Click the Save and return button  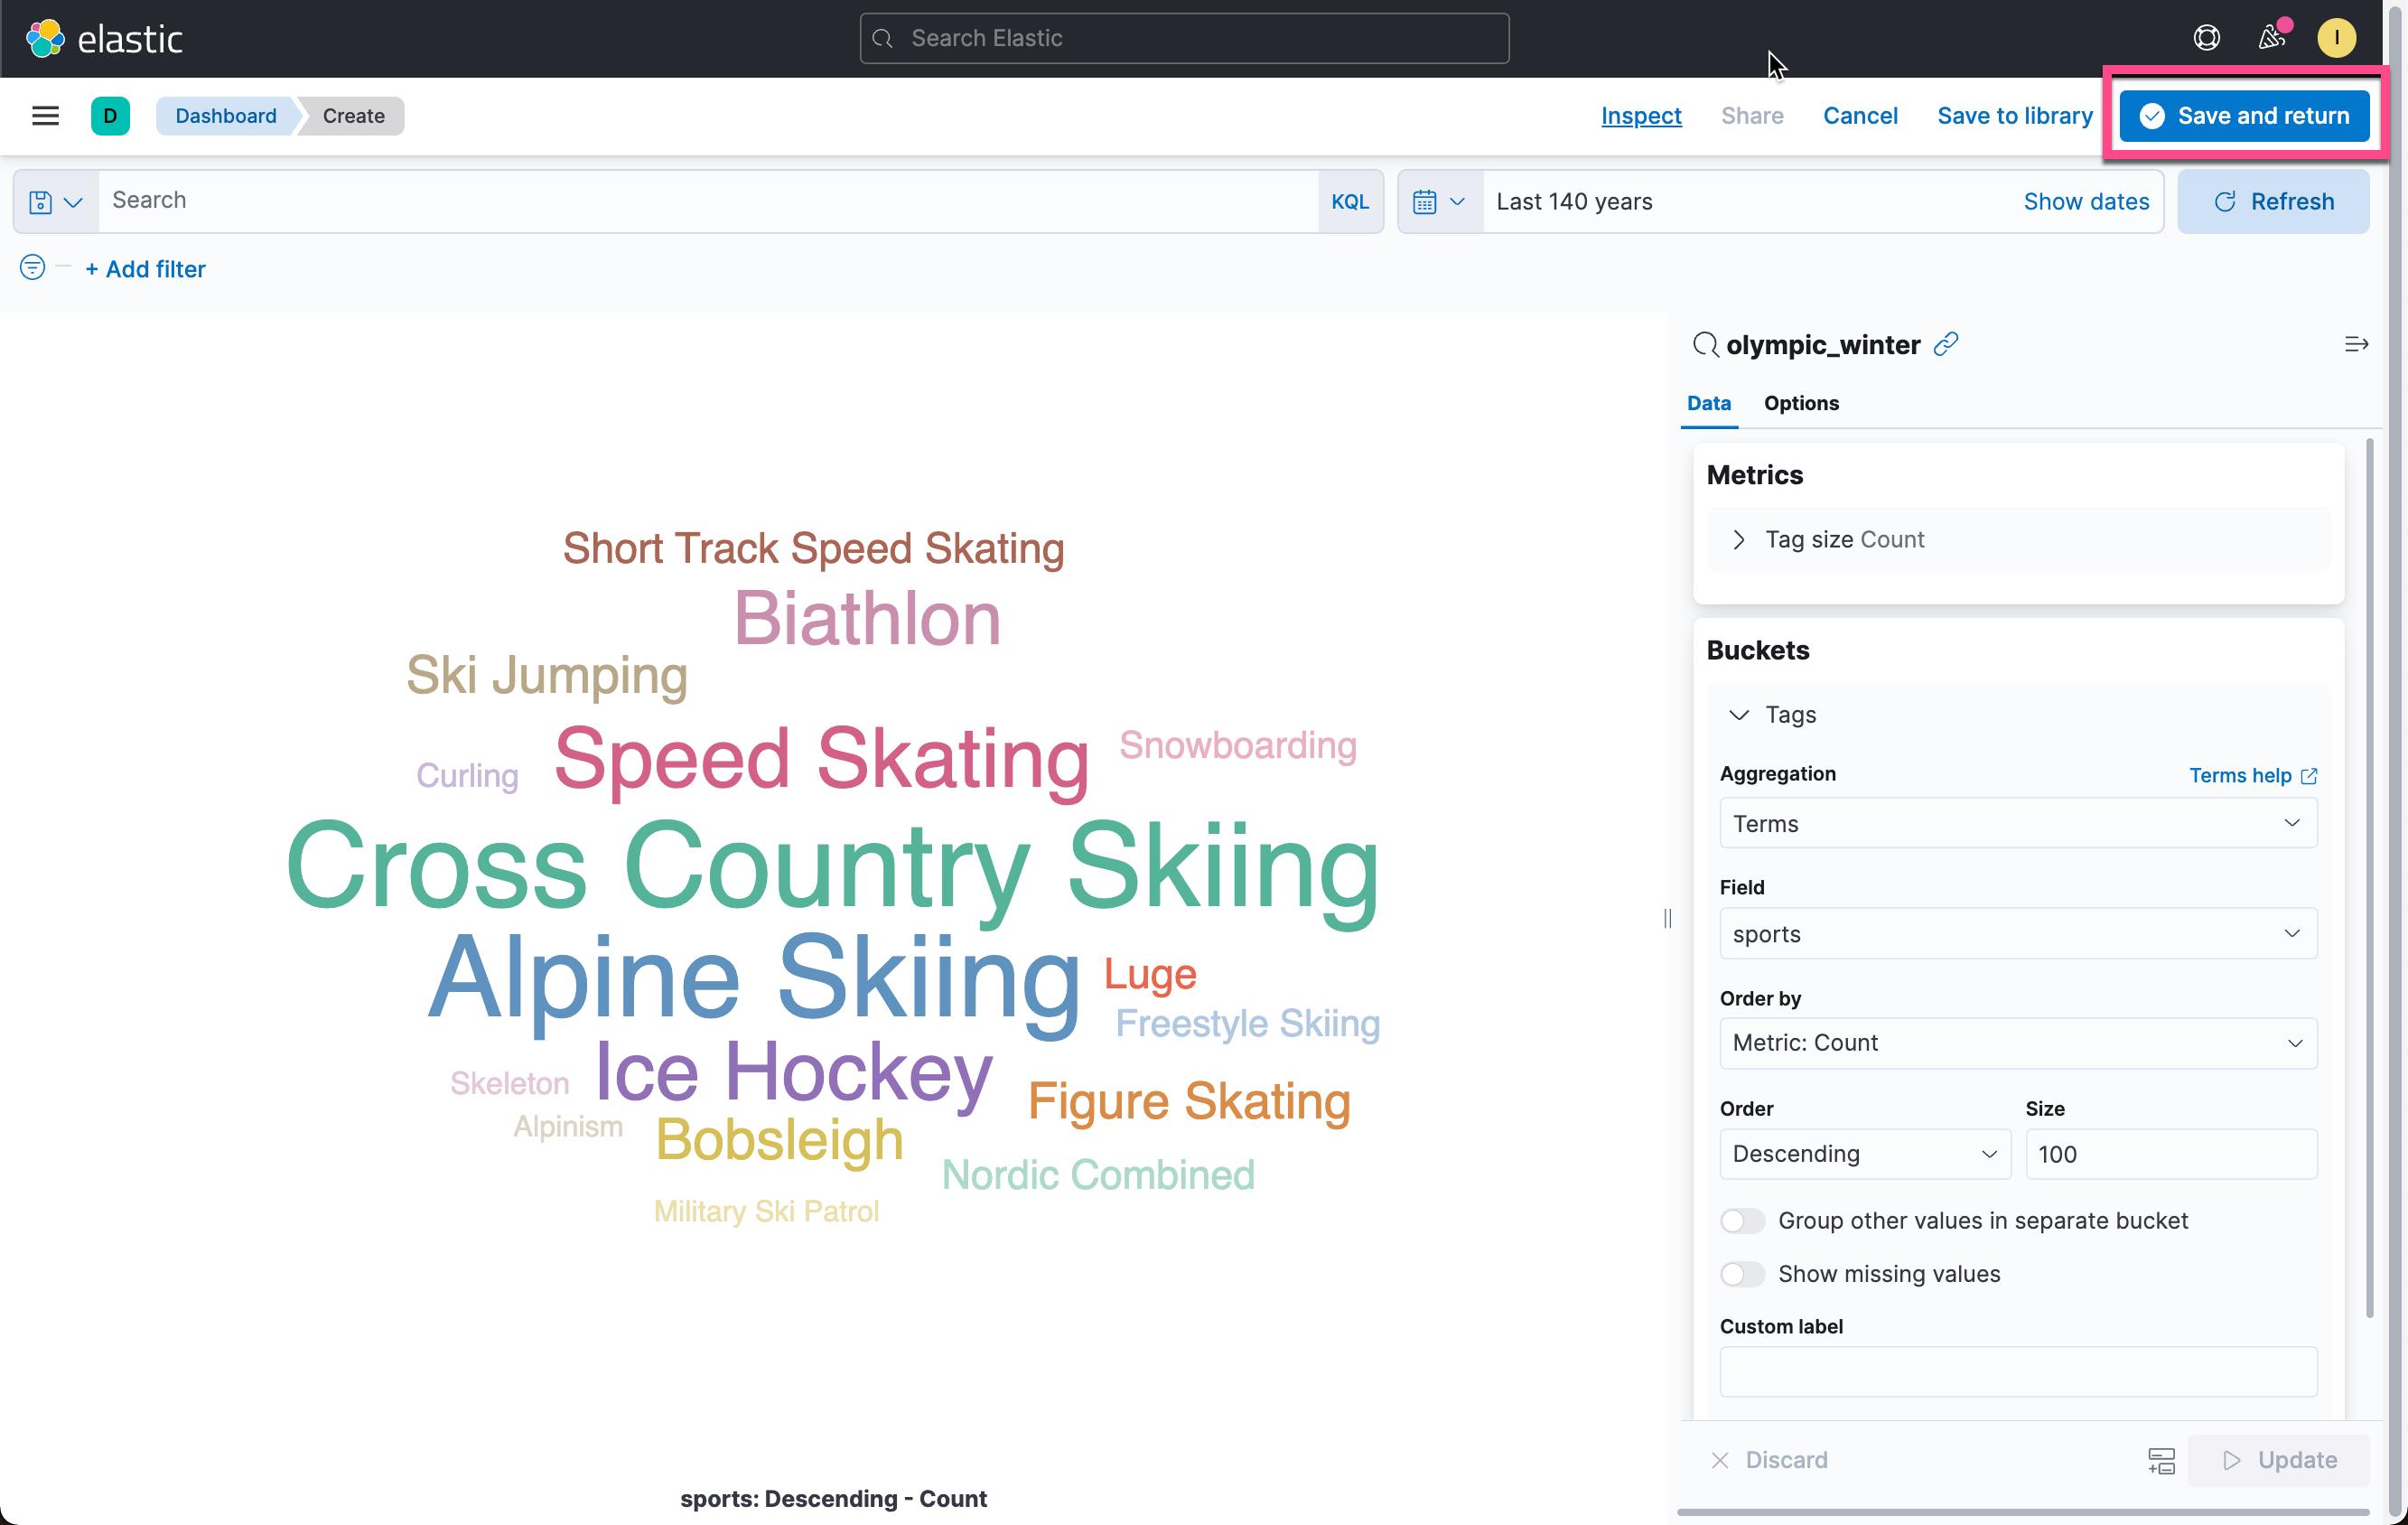[x=2244, y=116]
